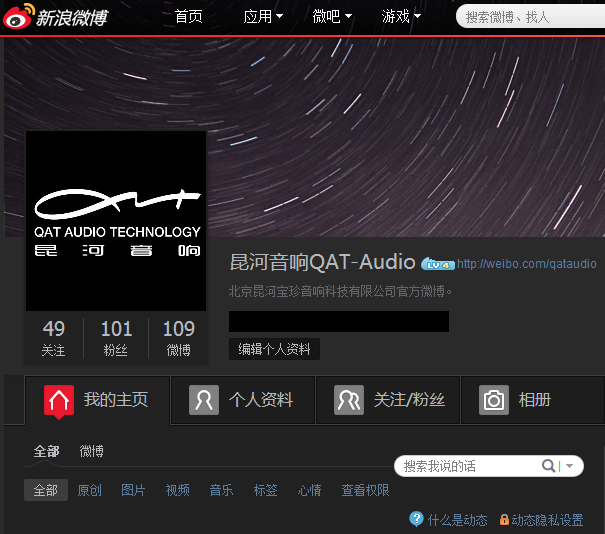Switch to the 相册 tab

[533, 400]
